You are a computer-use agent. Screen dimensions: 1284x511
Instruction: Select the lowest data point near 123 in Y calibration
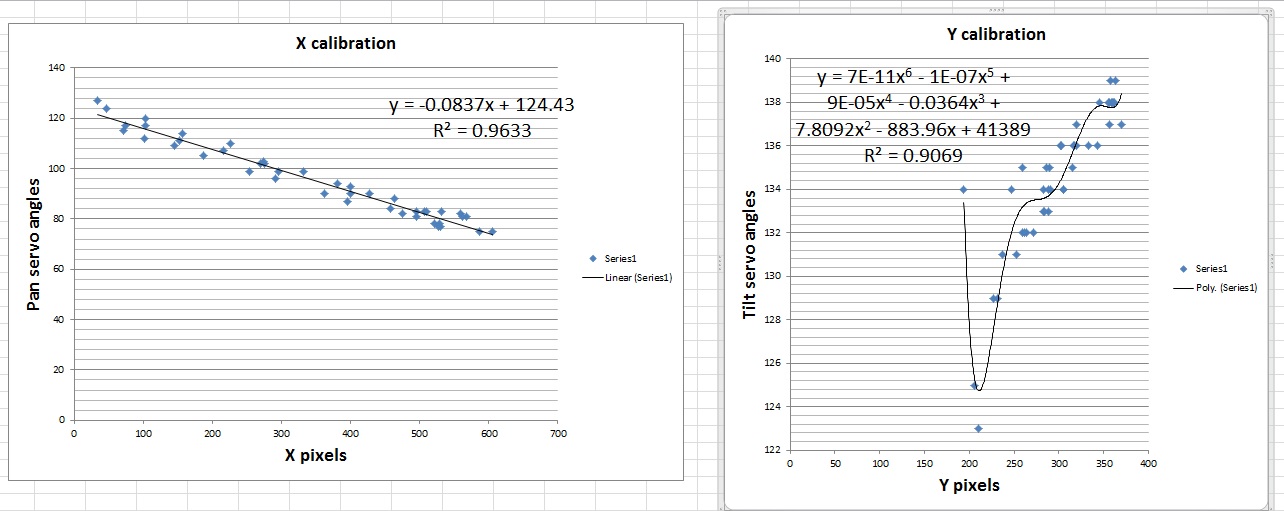click(978, 428)
